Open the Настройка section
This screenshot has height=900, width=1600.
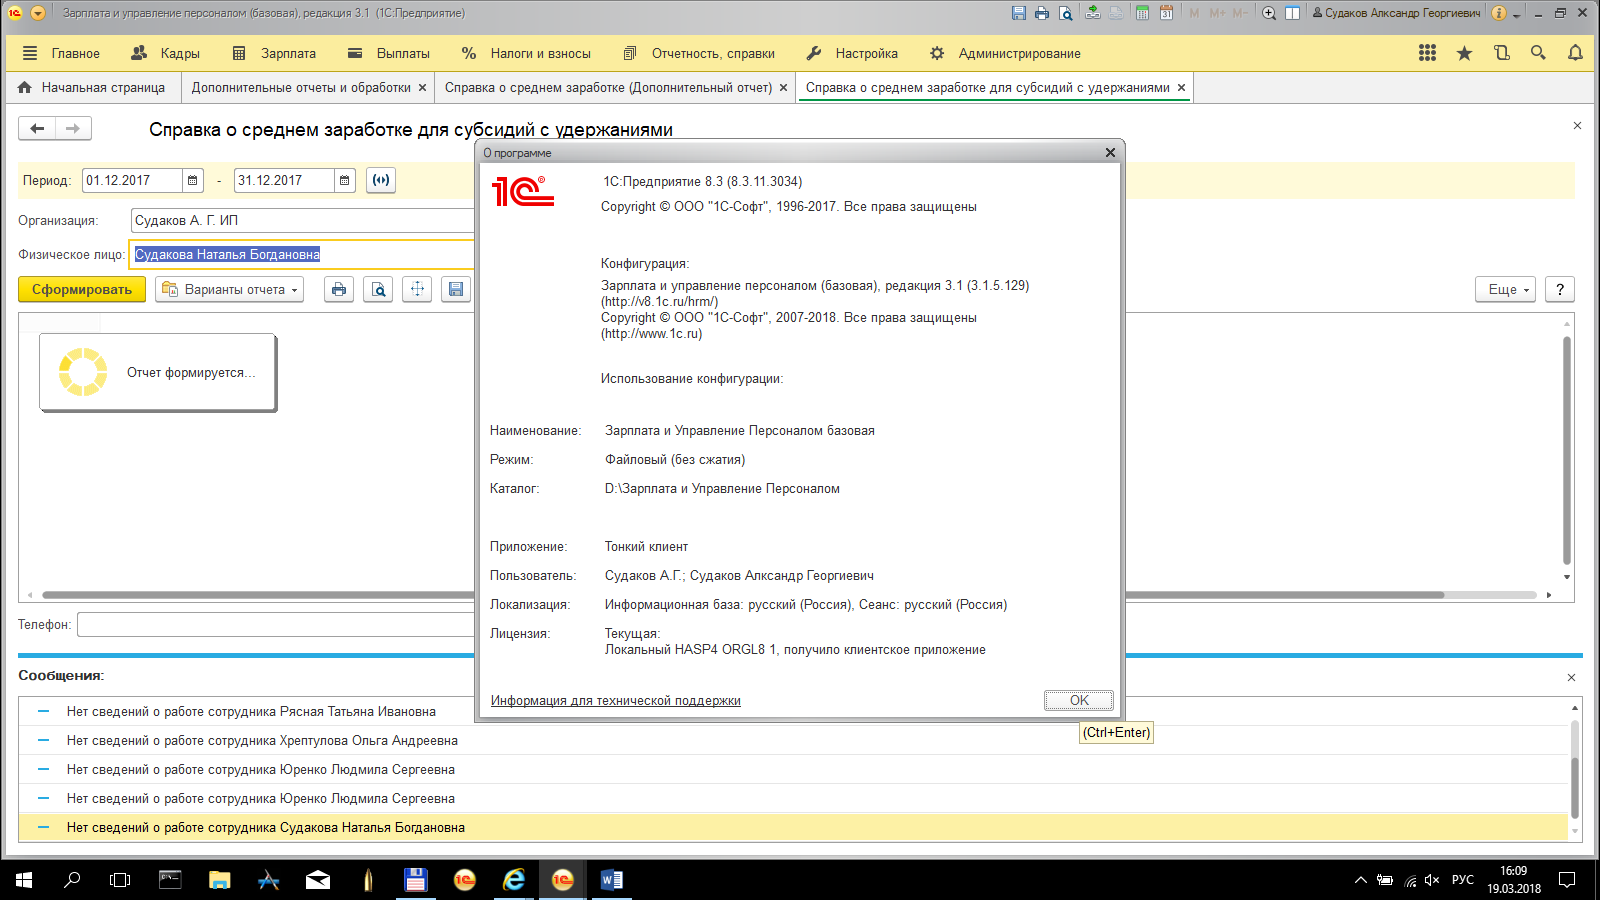(x=852, y=53)
